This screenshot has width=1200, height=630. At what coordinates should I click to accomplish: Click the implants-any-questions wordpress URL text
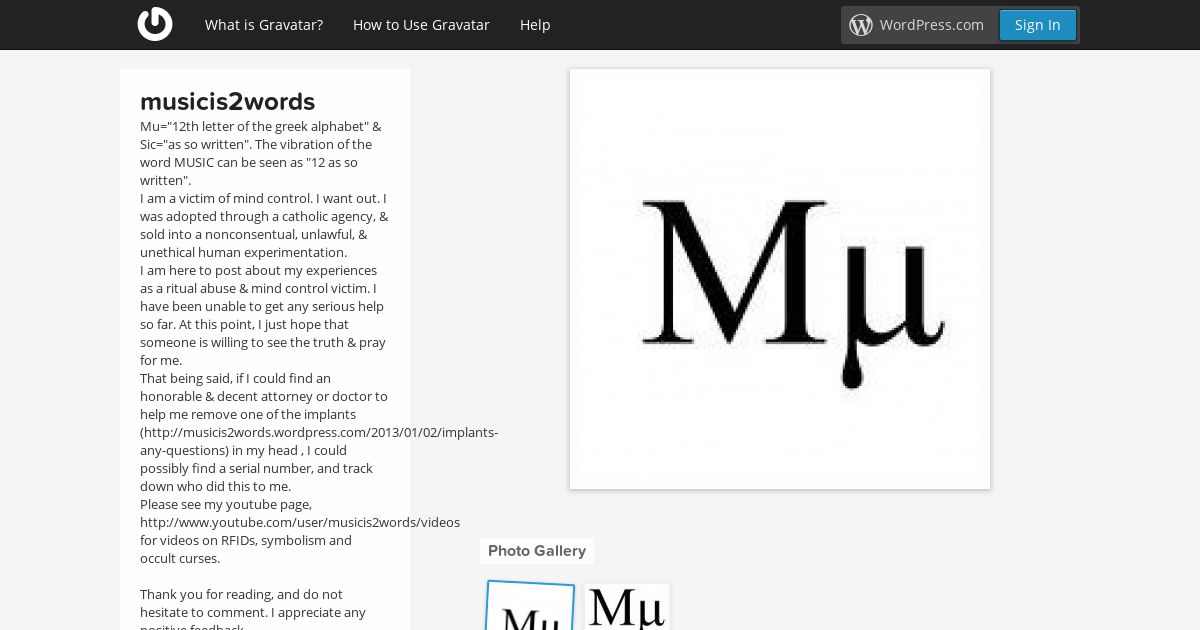[x=319, y=441]
